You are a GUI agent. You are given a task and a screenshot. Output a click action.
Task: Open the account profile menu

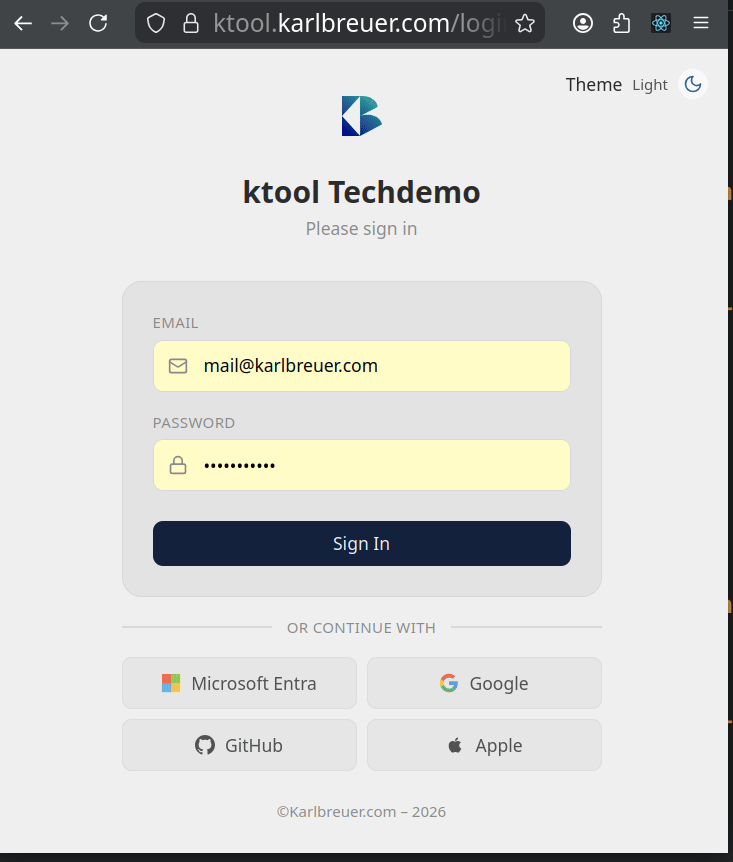coord(582,22)
